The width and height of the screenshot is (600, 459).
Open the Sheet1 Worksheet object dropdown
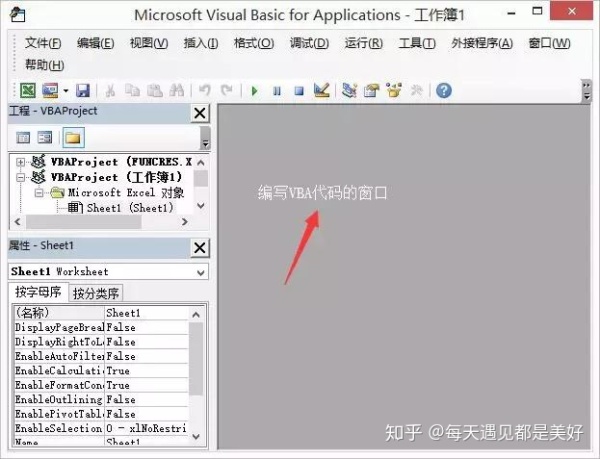(x=201, y=272)
